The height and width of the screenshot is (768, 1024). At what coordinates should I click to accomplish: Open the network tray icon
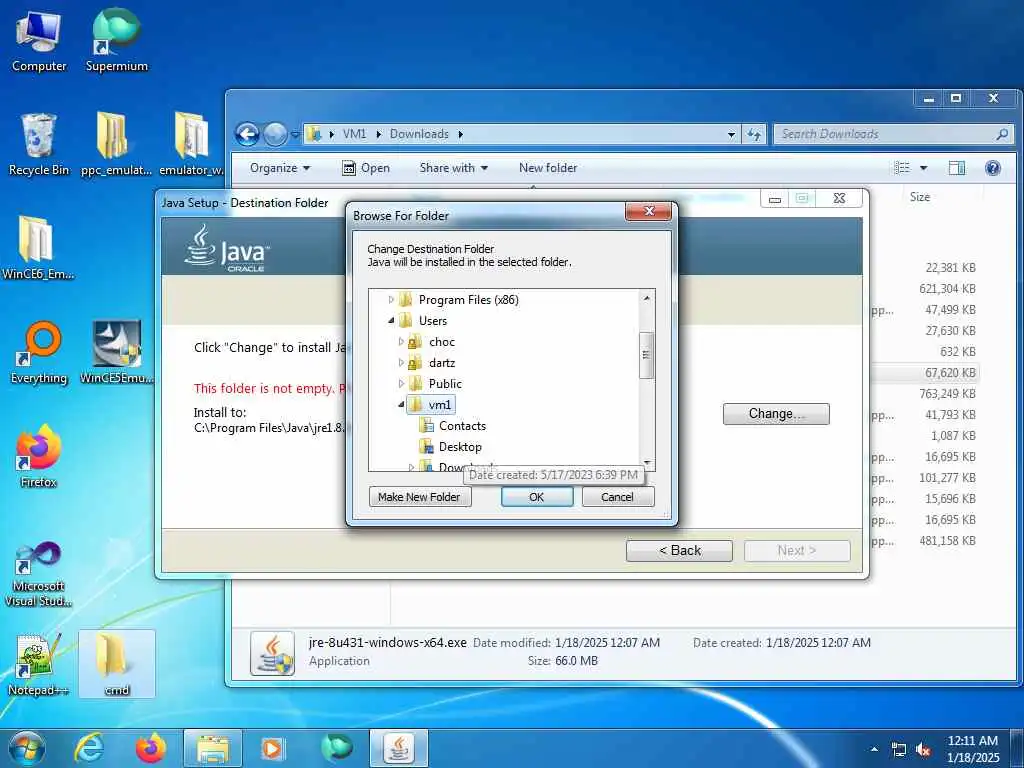tap(899, 750)
